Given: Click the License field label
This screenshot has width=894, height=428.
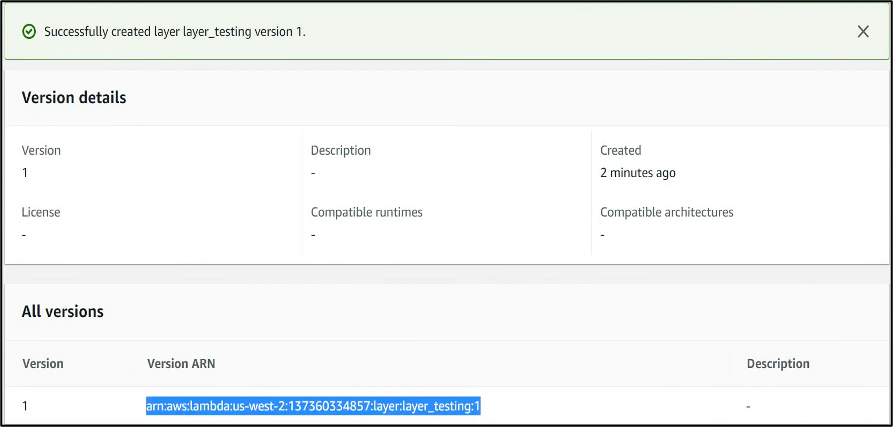Looking at the screenshot, I should tap(41, 212).
